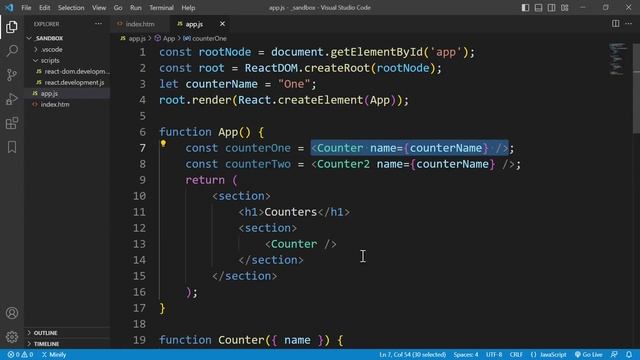
Task: Toggle the bottom panel layout button
Action: click(x=538, y=8)
